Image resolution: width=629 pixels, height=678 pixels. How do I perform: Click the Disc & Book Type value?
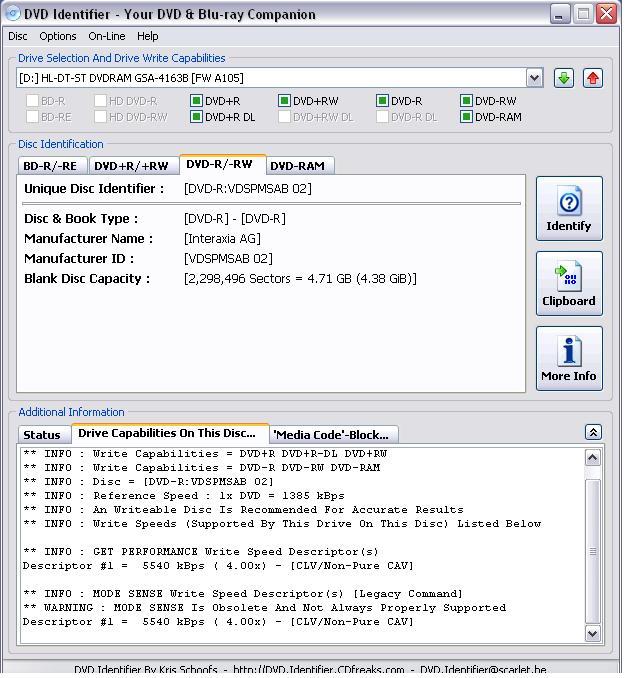235,219
